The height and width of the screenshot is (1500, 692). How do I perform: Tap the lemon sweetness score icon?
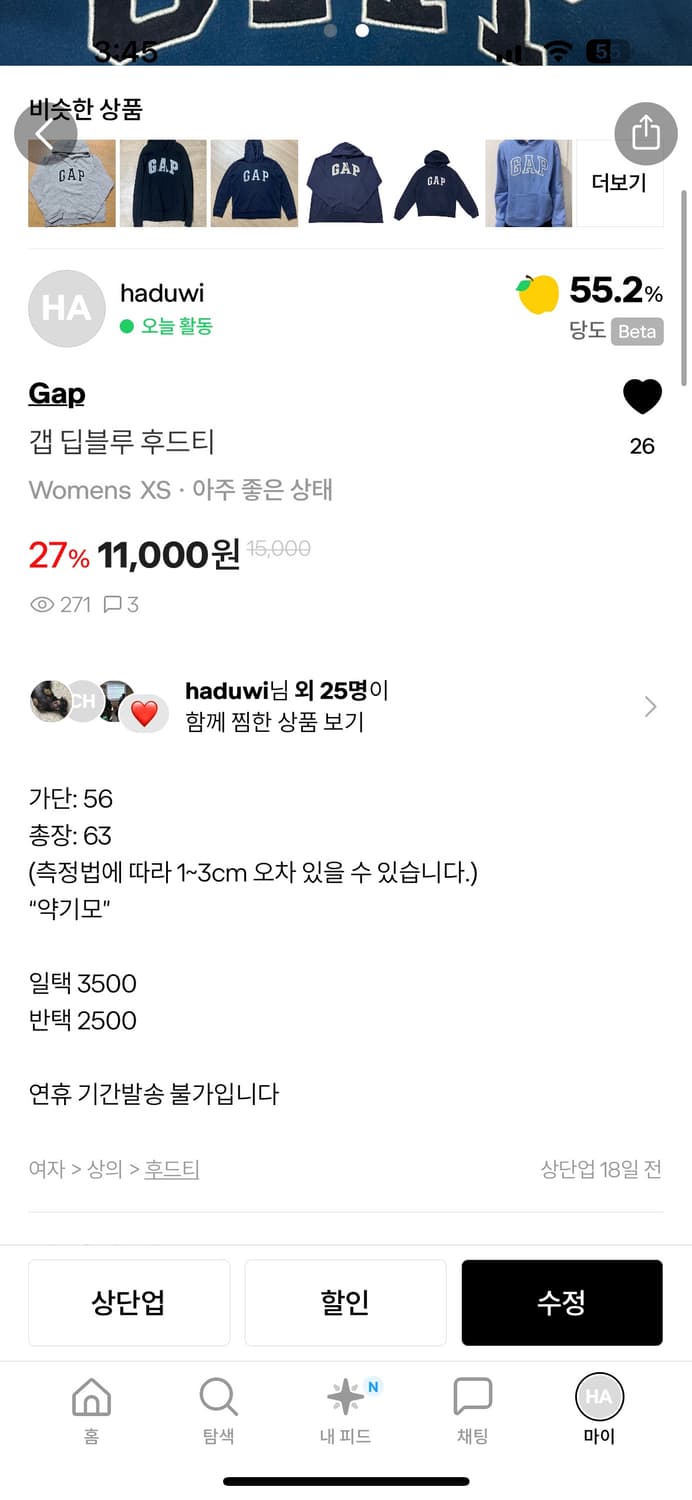pos(538,294)
